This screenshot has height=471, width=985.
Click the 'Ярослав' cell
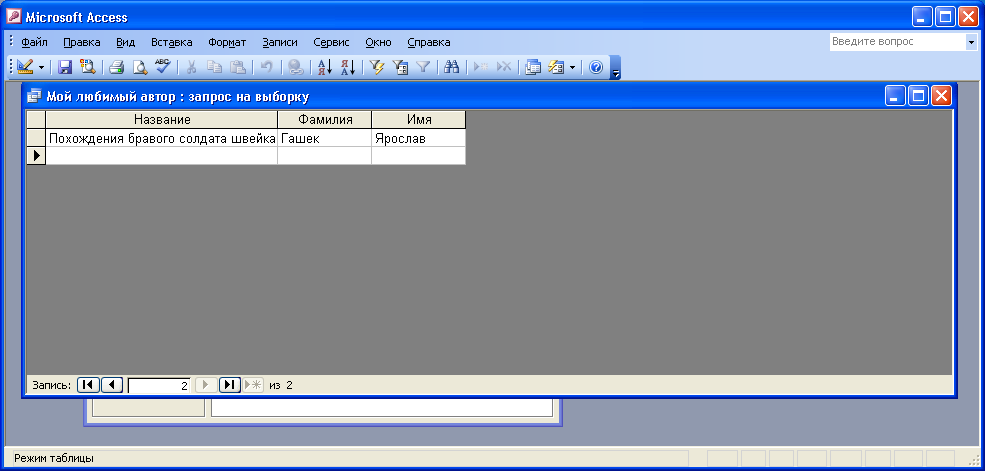pyautogui.click(x=419, y=138)
